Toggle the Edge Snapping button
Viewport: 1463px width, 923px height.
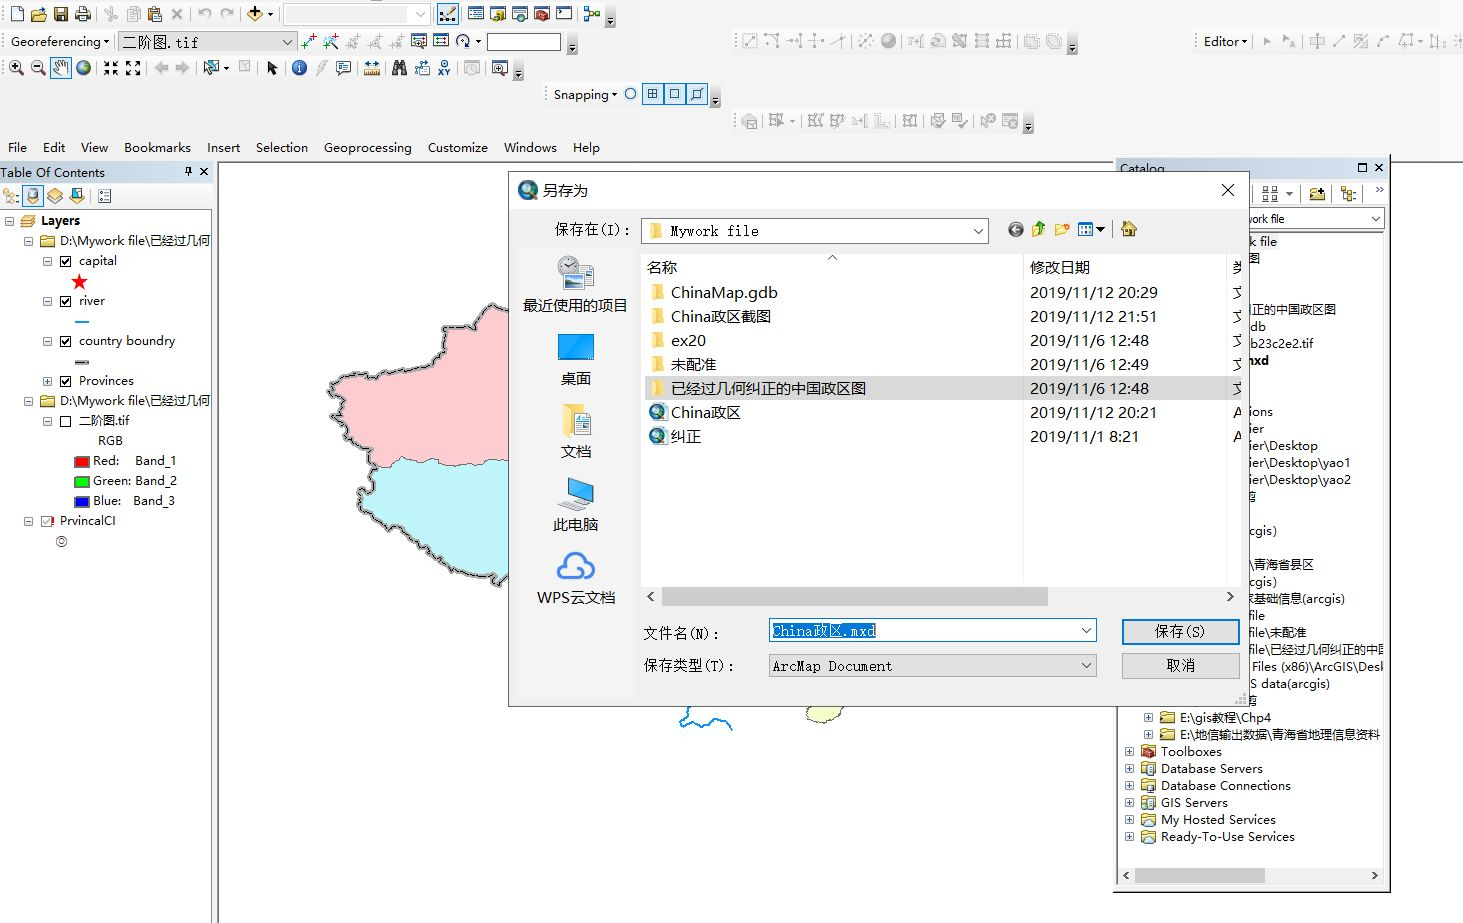[697, 94]
